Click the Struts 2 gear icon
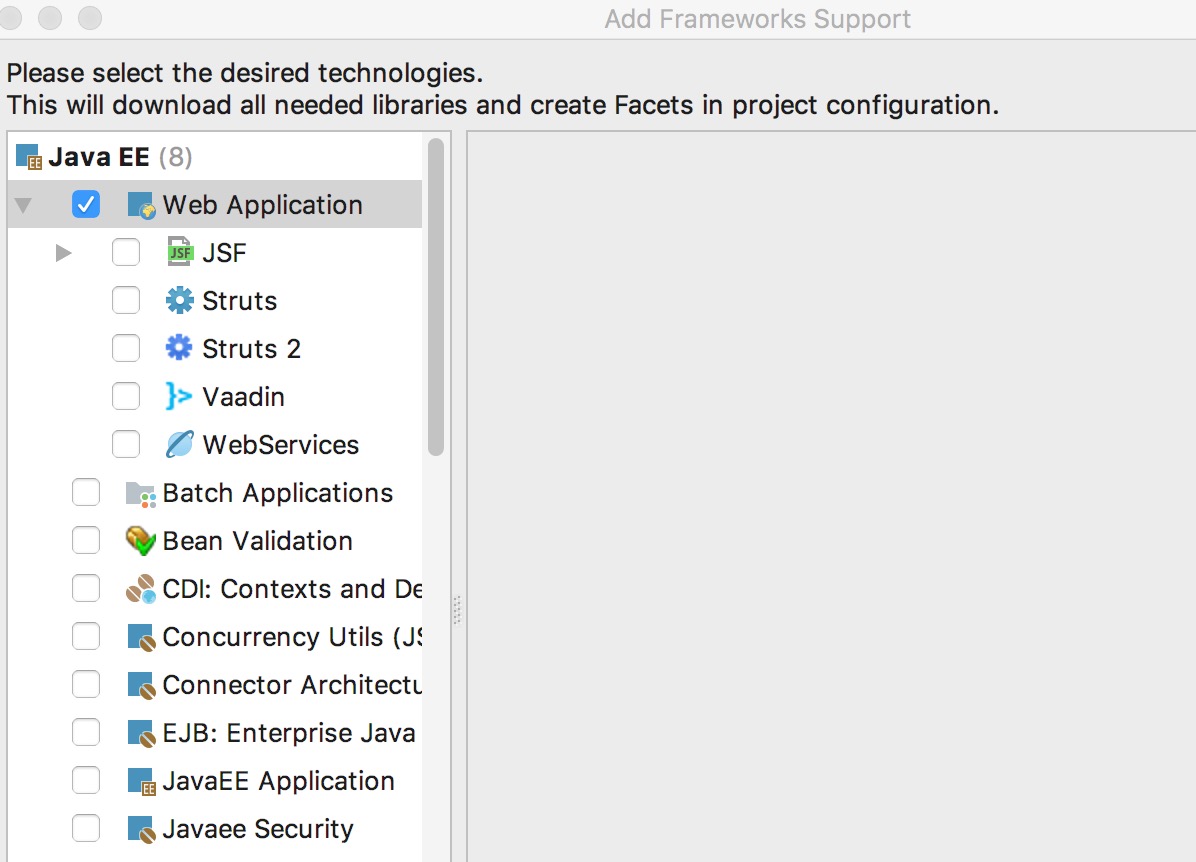This screenshot has height=862, width=1196. tap(178, 348)
